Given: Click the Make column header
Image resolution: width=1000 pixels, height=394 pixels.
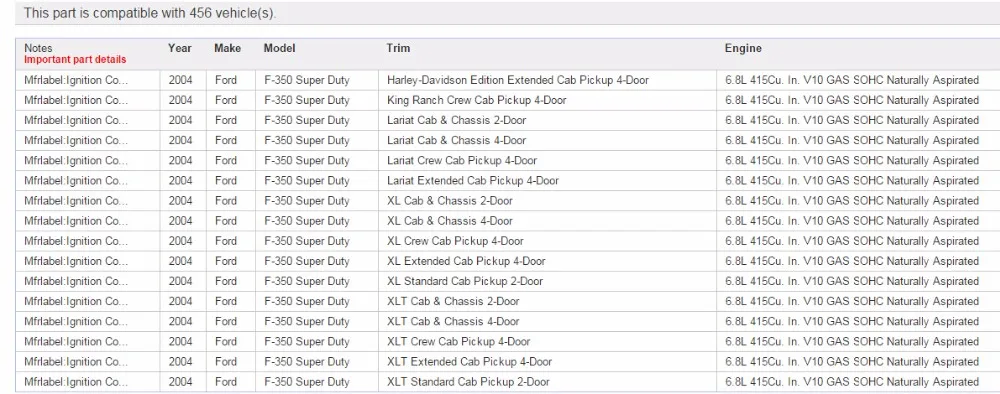Looking at the screenshot, I should pos(227,48).
